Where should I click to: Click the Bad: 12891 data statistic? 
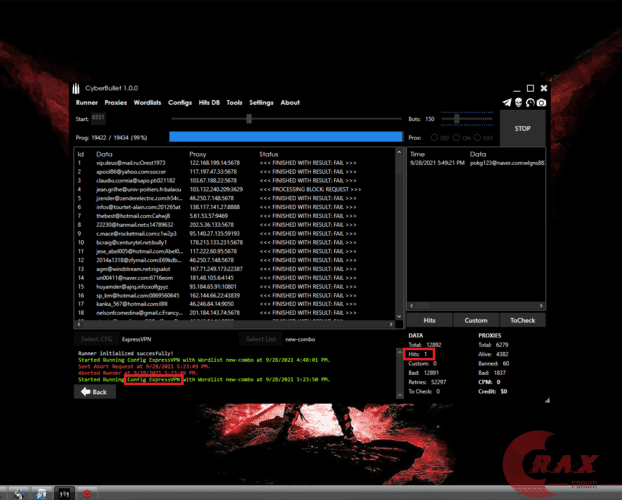pos(423,373)
